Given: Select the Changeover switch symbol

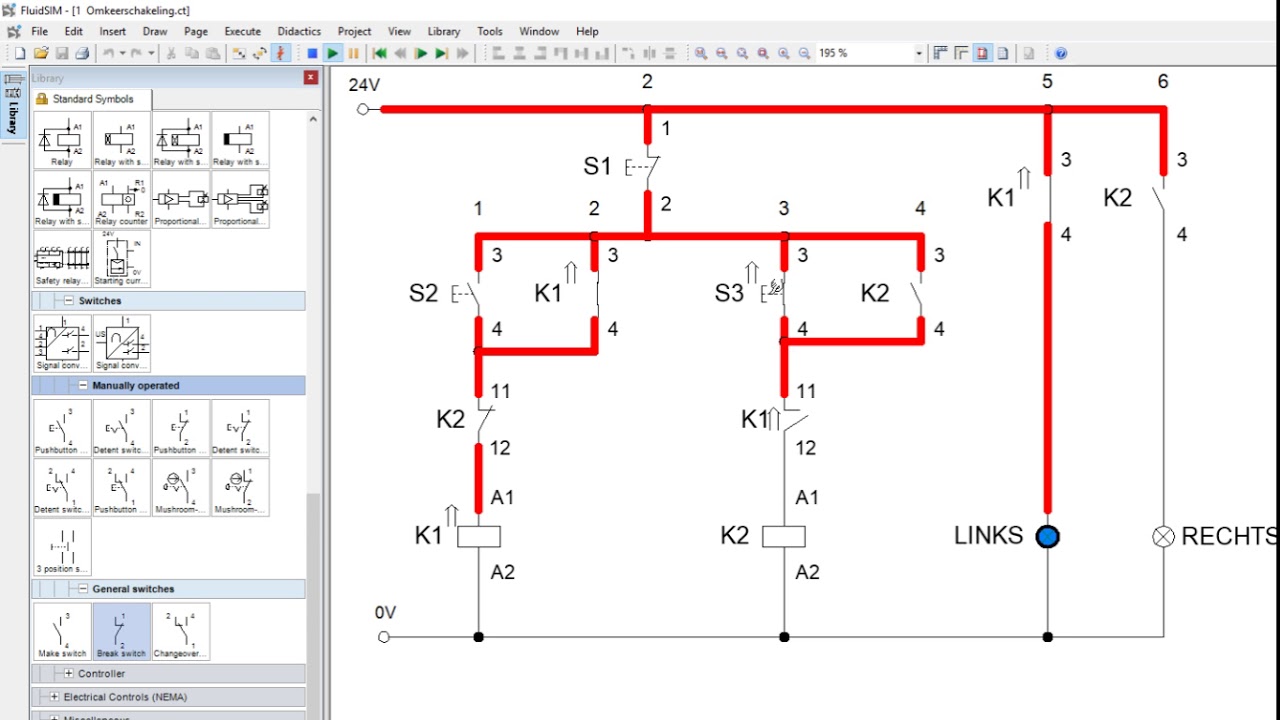Looking at the screenshot, I should tap(180, 632).
